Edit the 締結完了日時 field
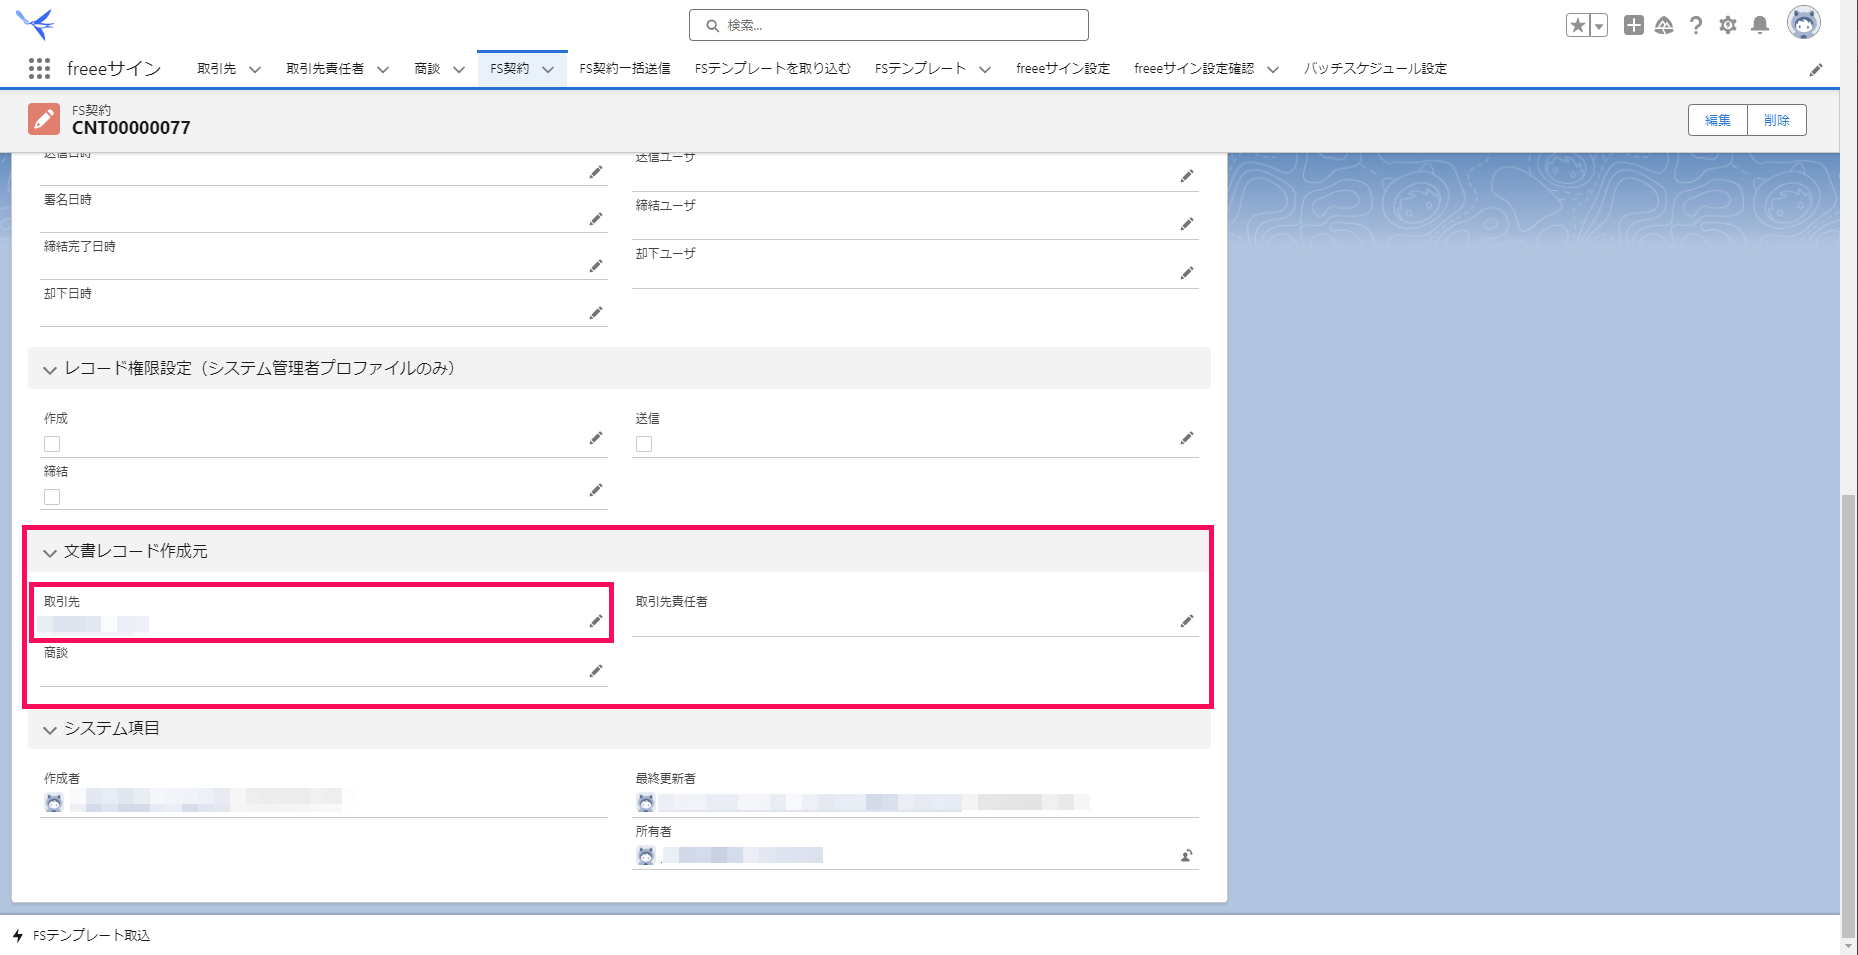The height and width of the screenshot is (955, 1858). point(596,266)
